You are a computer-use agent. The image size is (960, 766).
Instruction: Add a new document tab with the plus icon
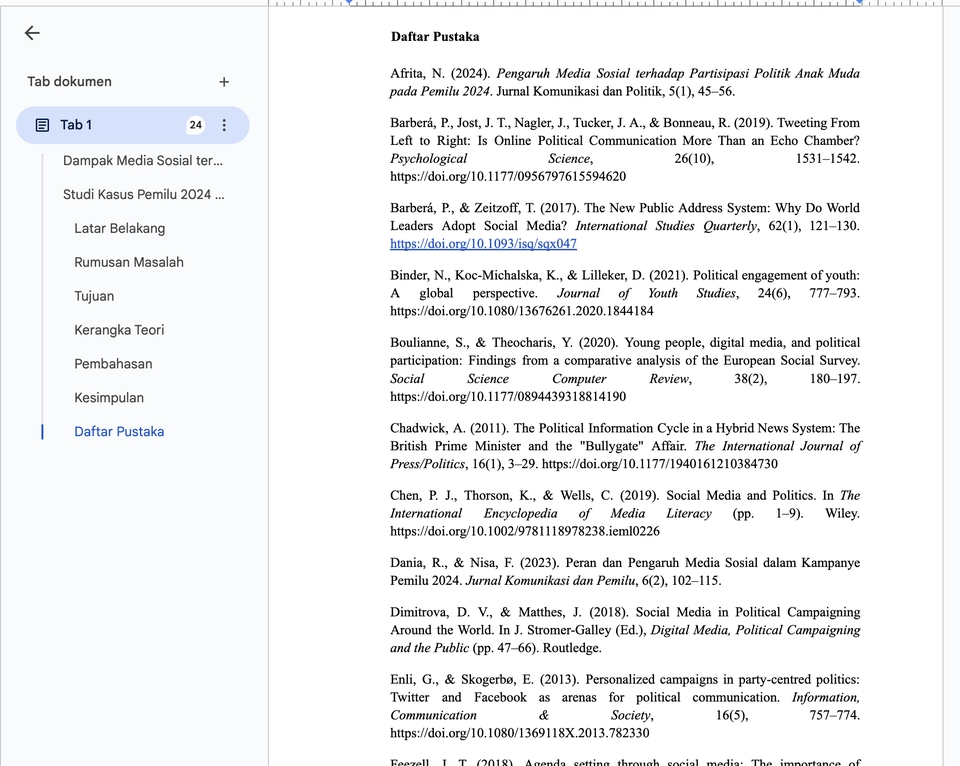click(x=224, y=82)
